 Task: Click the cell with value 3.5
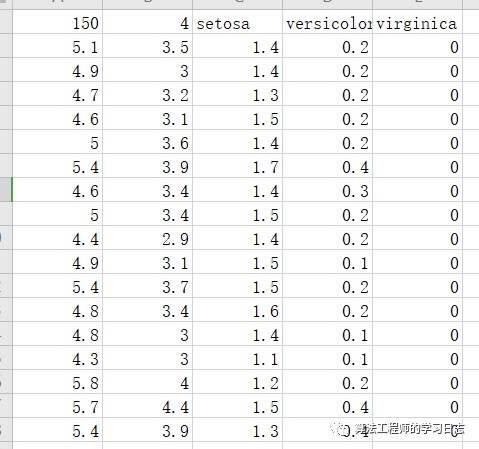pos(147,46)
